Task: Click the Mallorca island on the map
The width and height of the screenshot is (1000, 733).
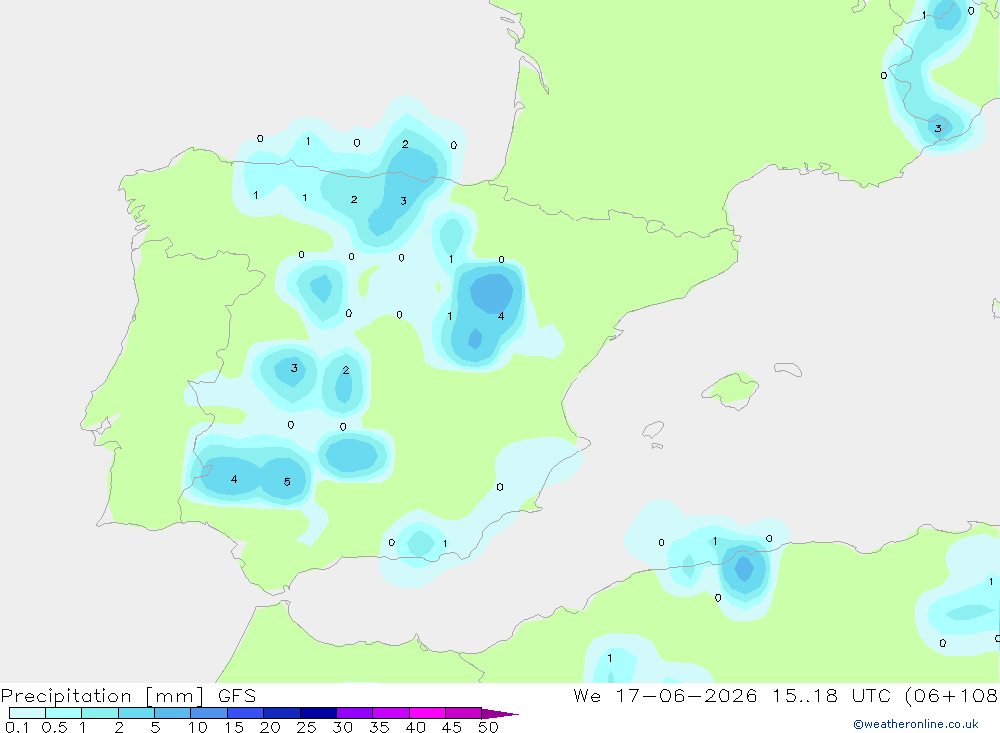Action: click(x=731, y=389)
